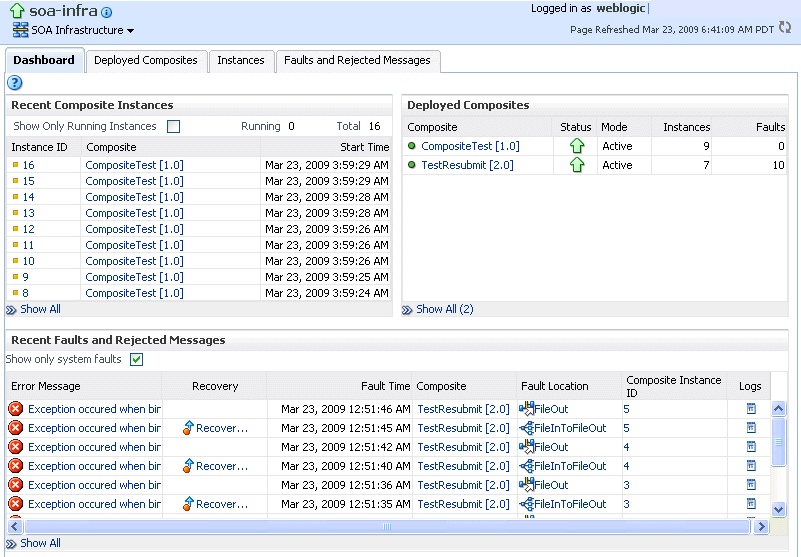Screen dimensions: 801x557
Task: Open instance ID 16 link
Action: [x=29, y=165]
